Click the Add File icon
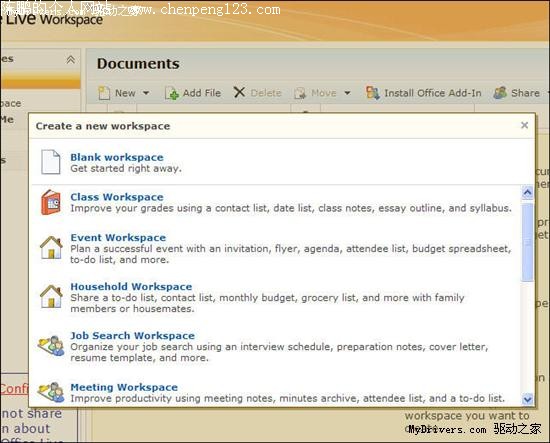Image resolution: width=550 pixels, height=443 pixels. coord(172,93)
